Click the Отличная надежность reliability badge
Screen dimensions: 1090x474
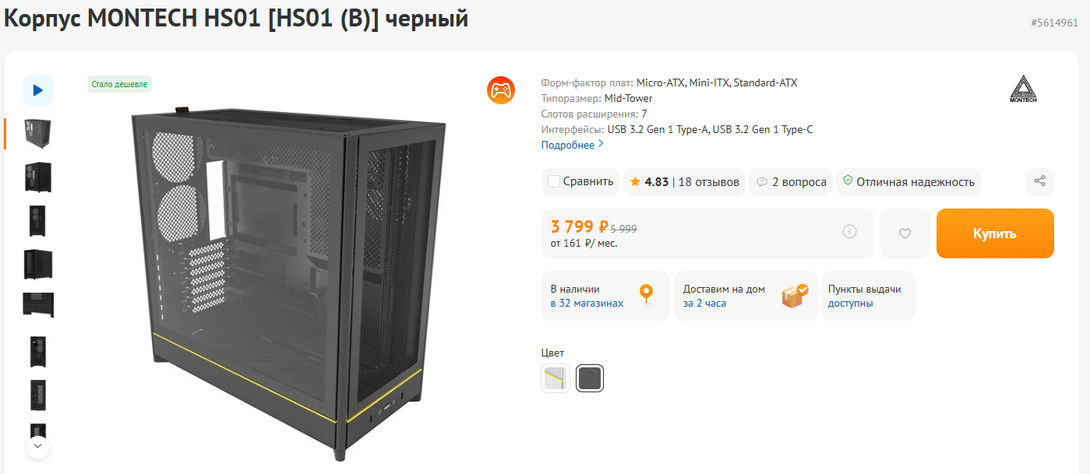click(x=907, y=182)
